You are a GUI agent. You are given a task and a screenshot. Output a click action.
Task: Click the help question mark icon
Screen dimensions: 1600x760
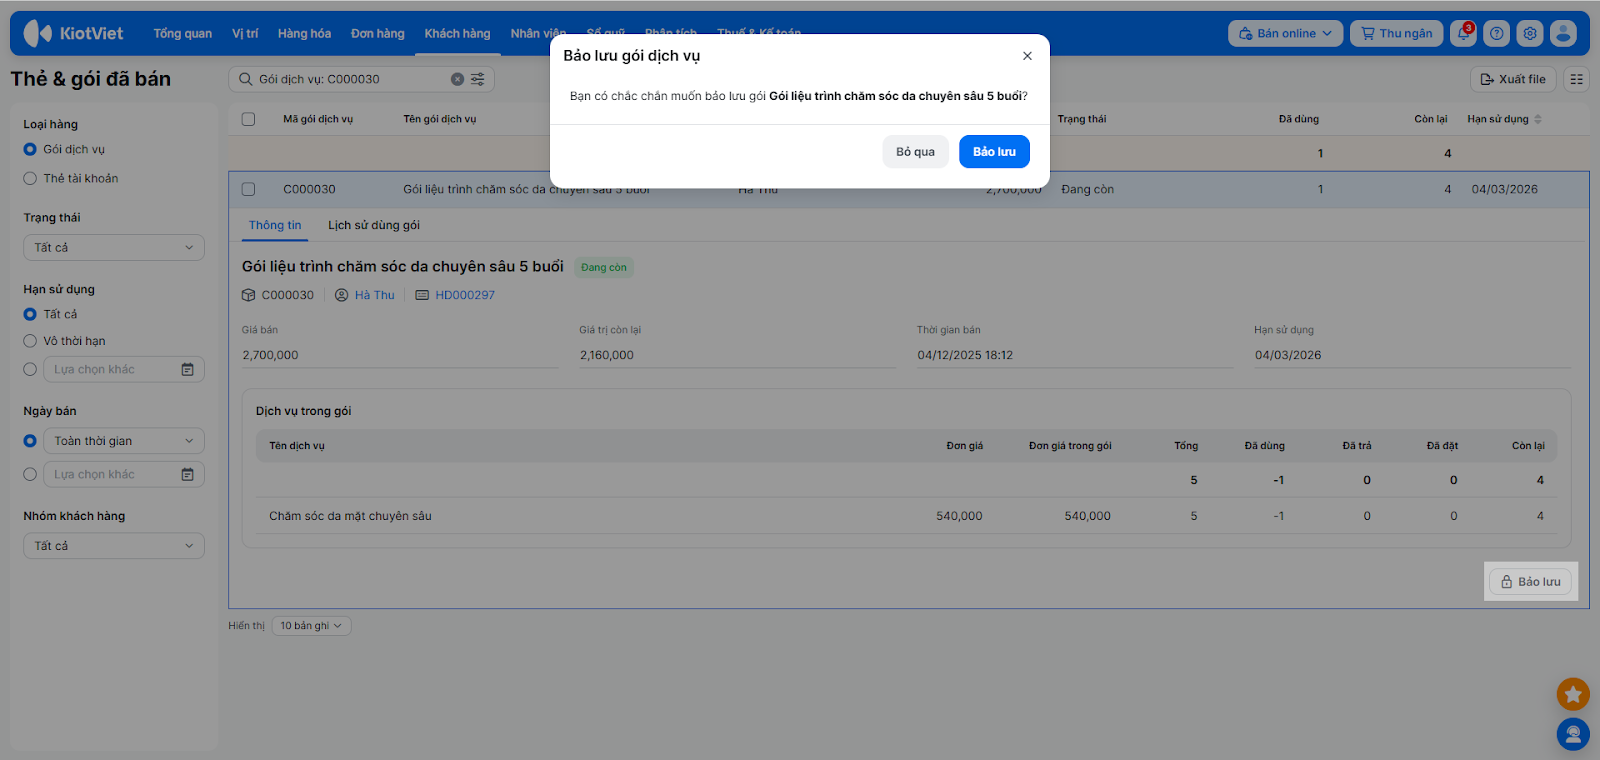(x=1496, y=33)
